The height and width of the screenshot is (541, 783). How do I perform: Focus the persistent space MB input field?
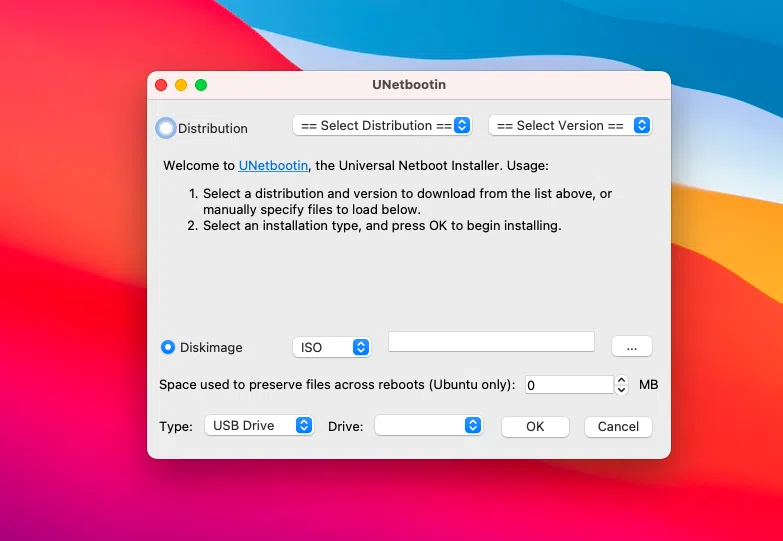coord(567,385)
